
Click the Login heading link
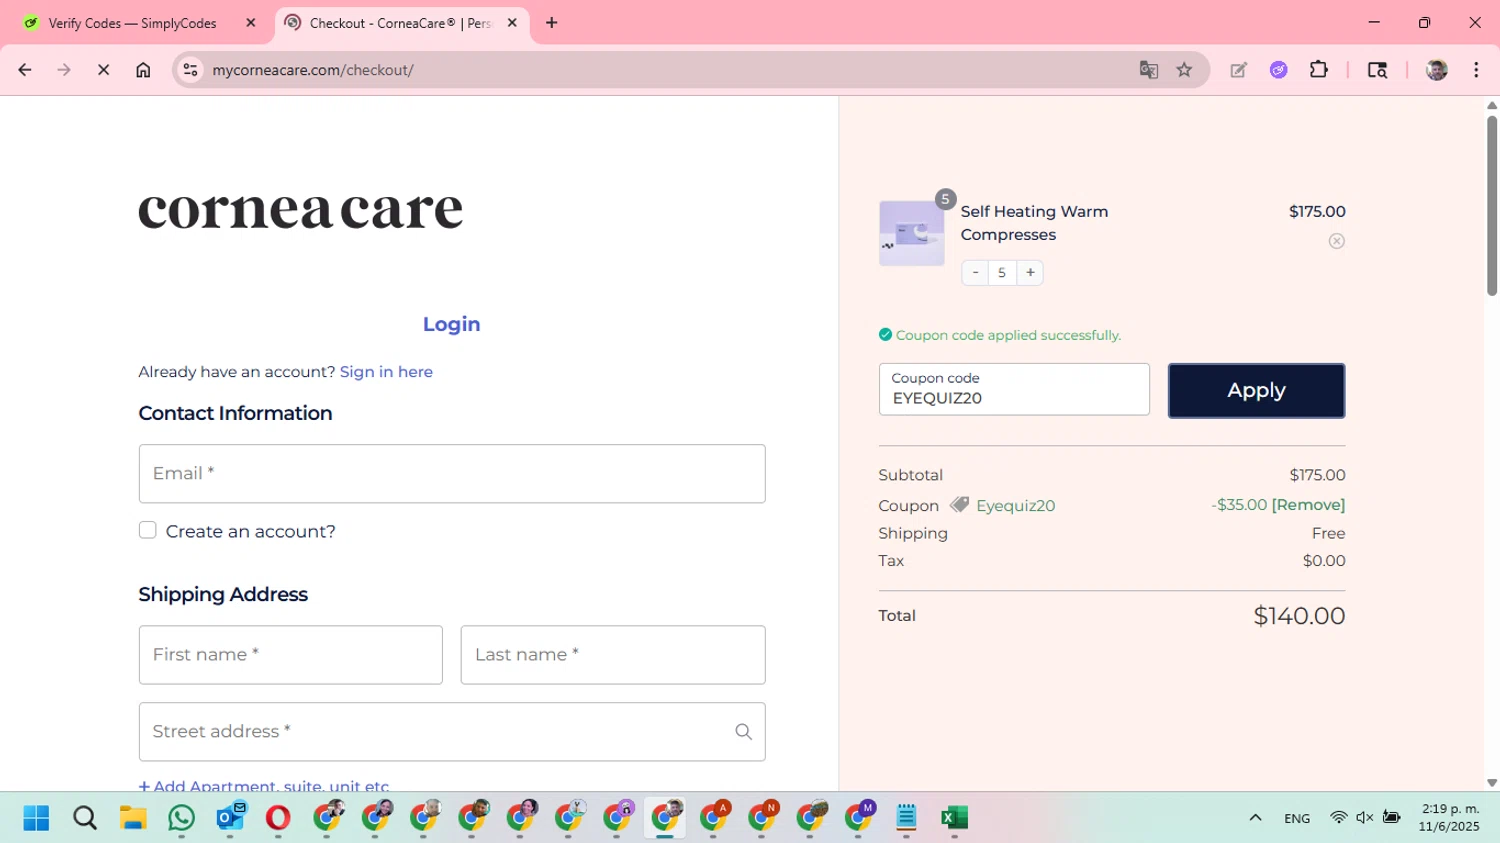[x=451, y=324]
